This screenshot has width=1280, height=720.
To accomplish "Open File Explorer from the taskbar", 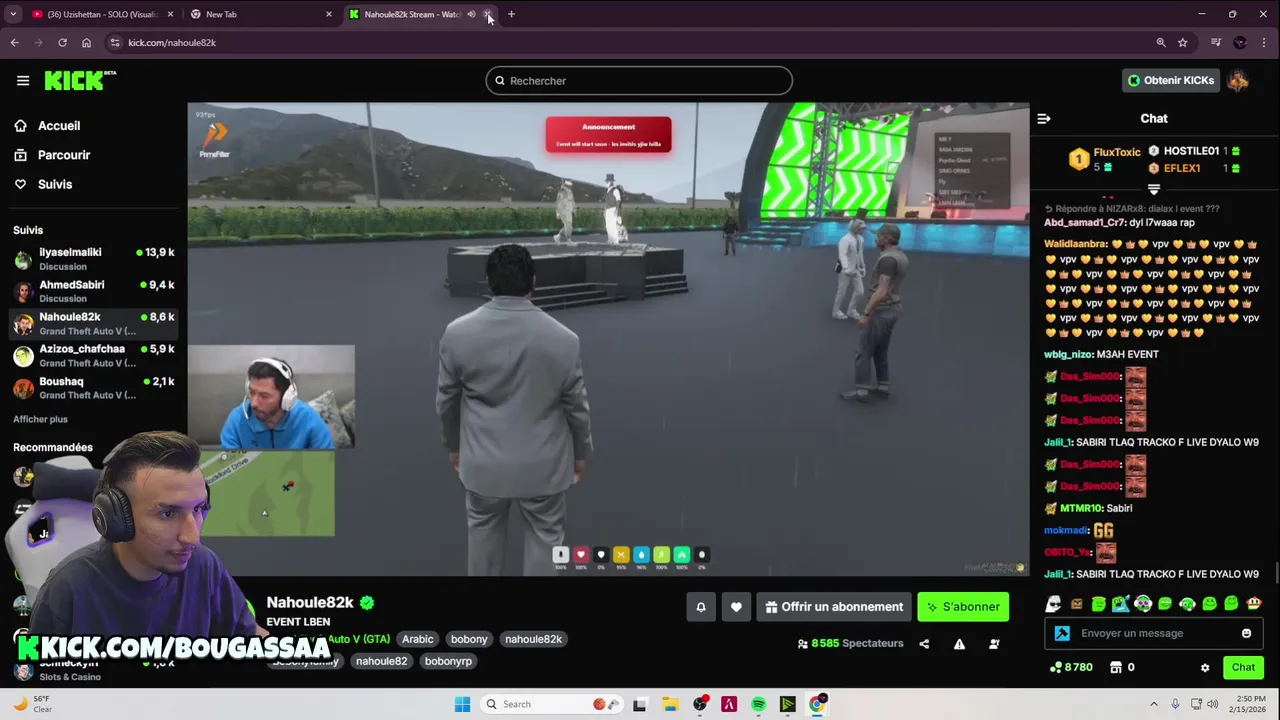I will tap(670, 704).
